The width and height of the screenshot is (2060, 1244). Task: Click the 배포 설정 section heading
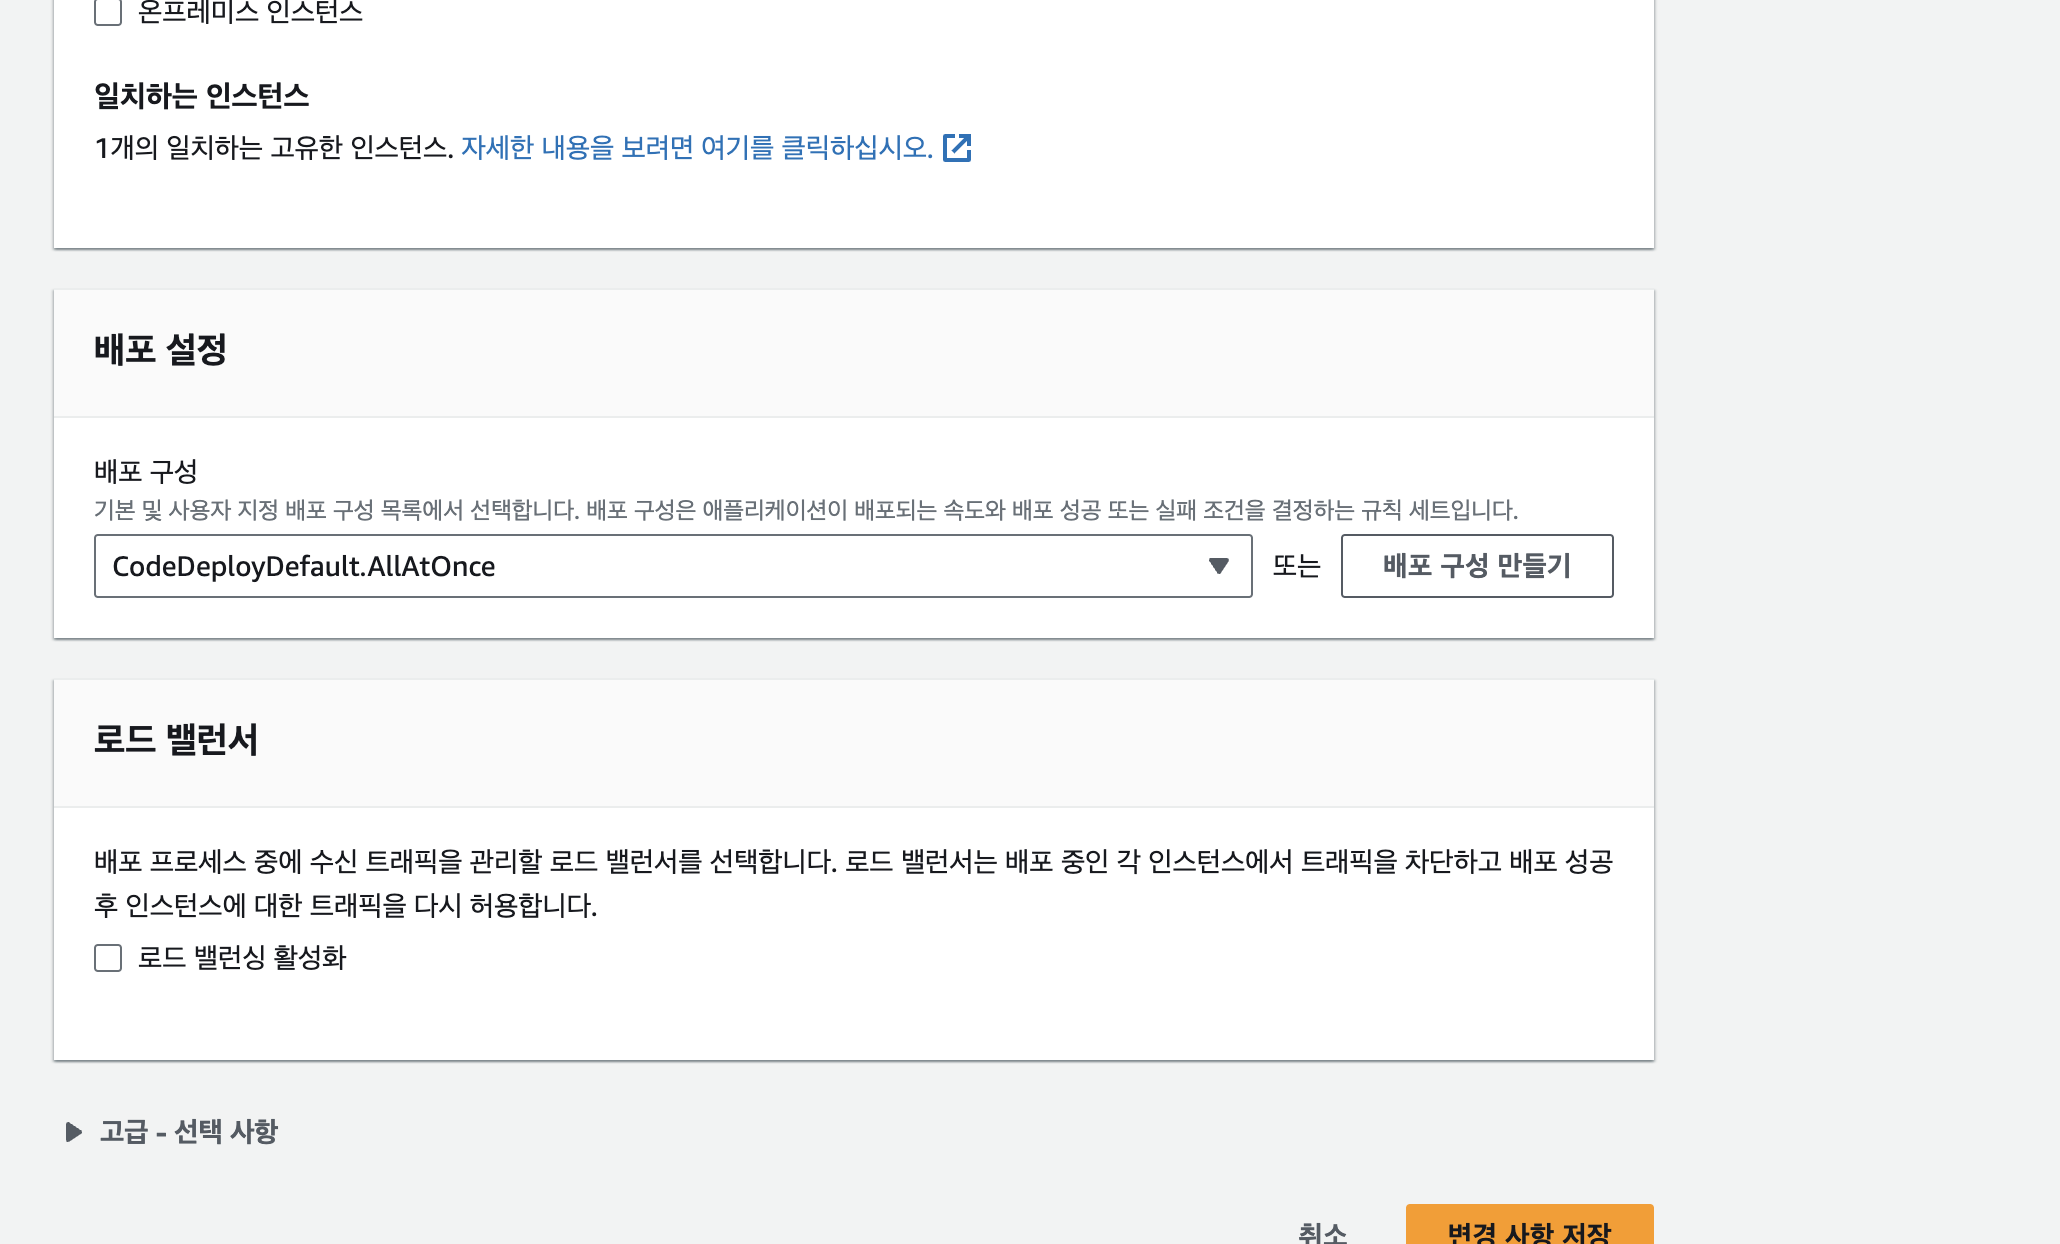pos(160,350)
